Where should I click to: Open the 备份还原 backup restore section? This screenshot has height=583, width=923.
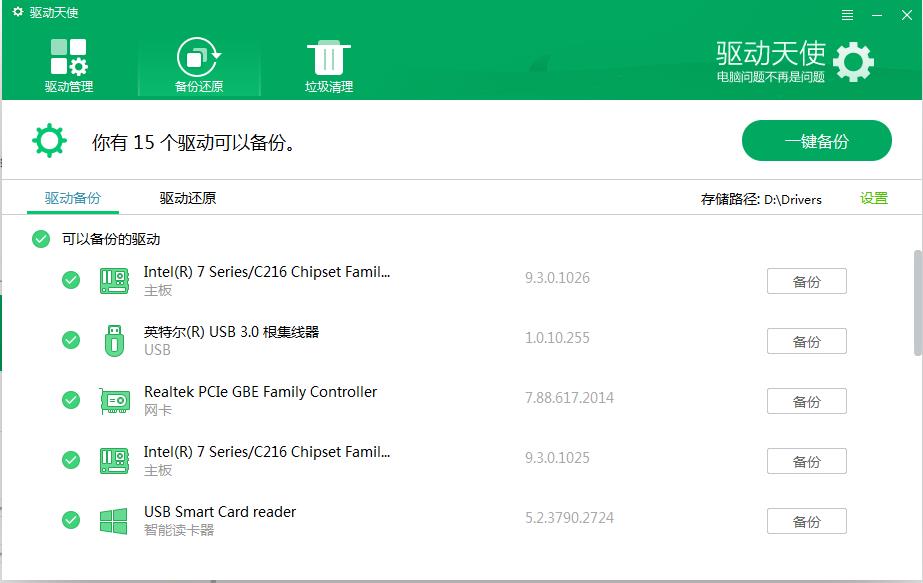point(199,66)
